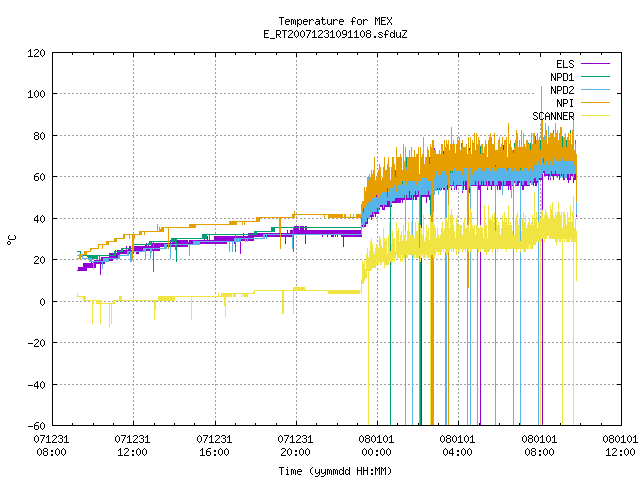Click the y-axis label 120

(36, 53)
